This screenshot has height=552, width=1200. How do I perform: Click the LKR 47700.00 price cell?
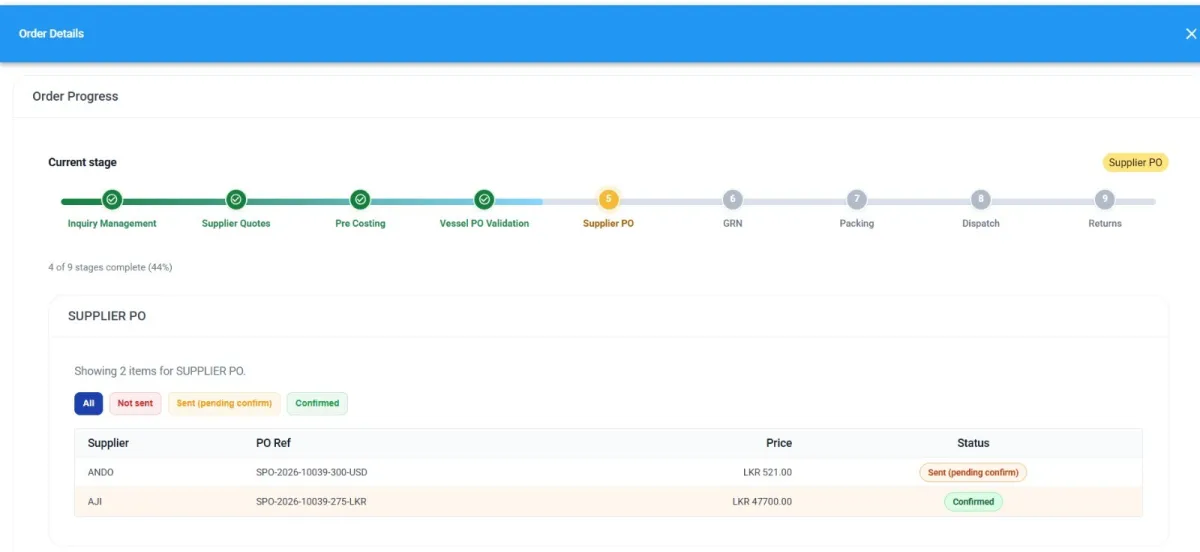pos(762,501)
